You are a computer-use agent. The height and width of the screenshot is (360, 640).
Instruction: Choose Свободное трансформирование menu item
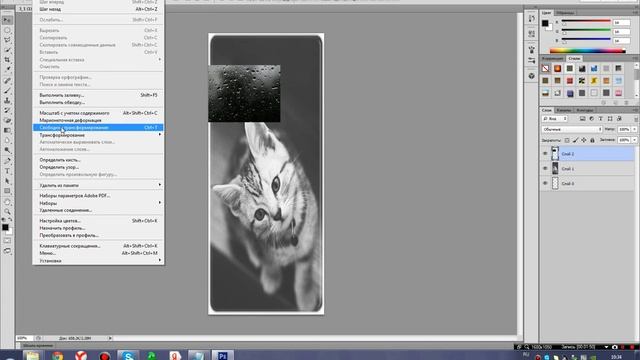[98, 128]
